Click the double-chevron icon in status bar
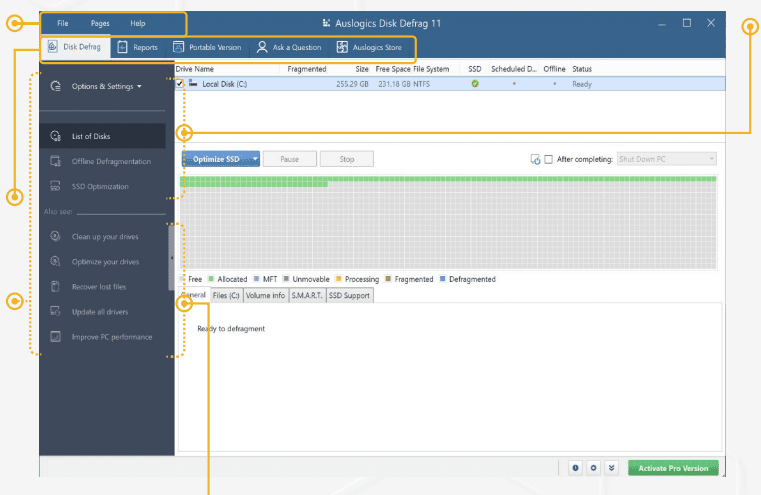This screenshot has width=761, height=495. (x=612, y=468)
